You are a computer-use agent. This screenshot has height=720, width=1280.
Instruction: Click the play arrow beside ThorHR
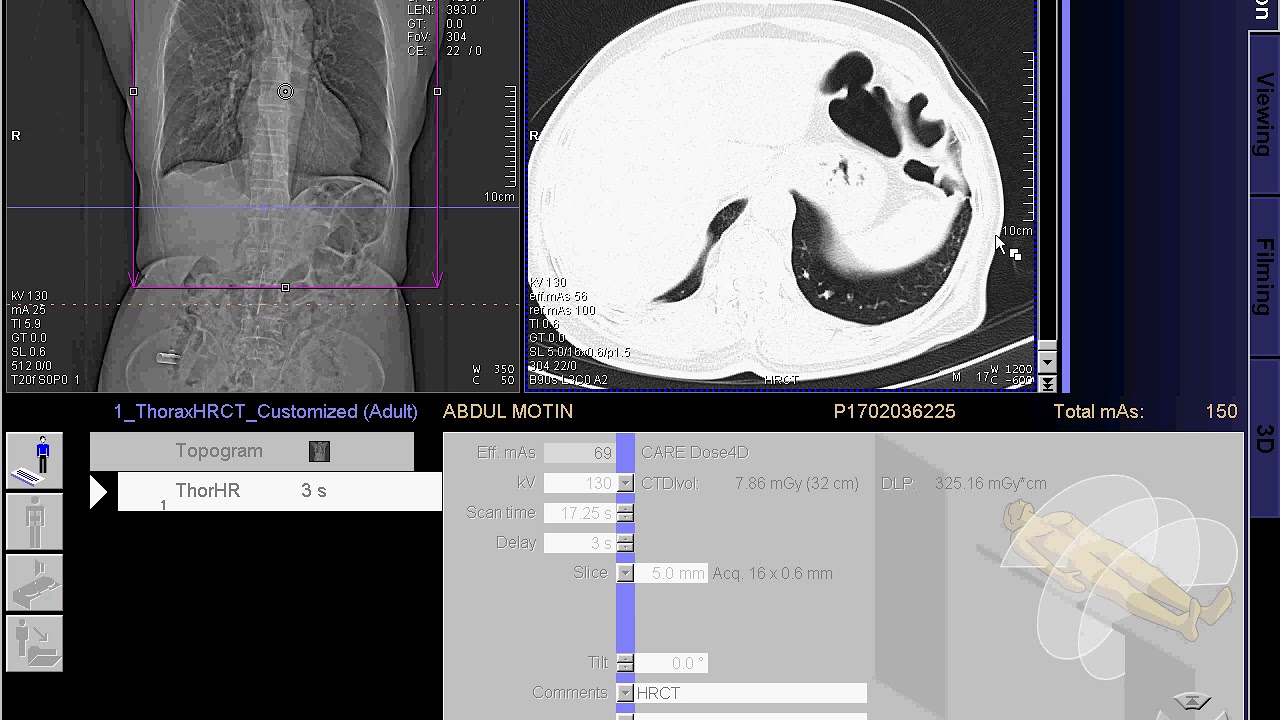99,492
